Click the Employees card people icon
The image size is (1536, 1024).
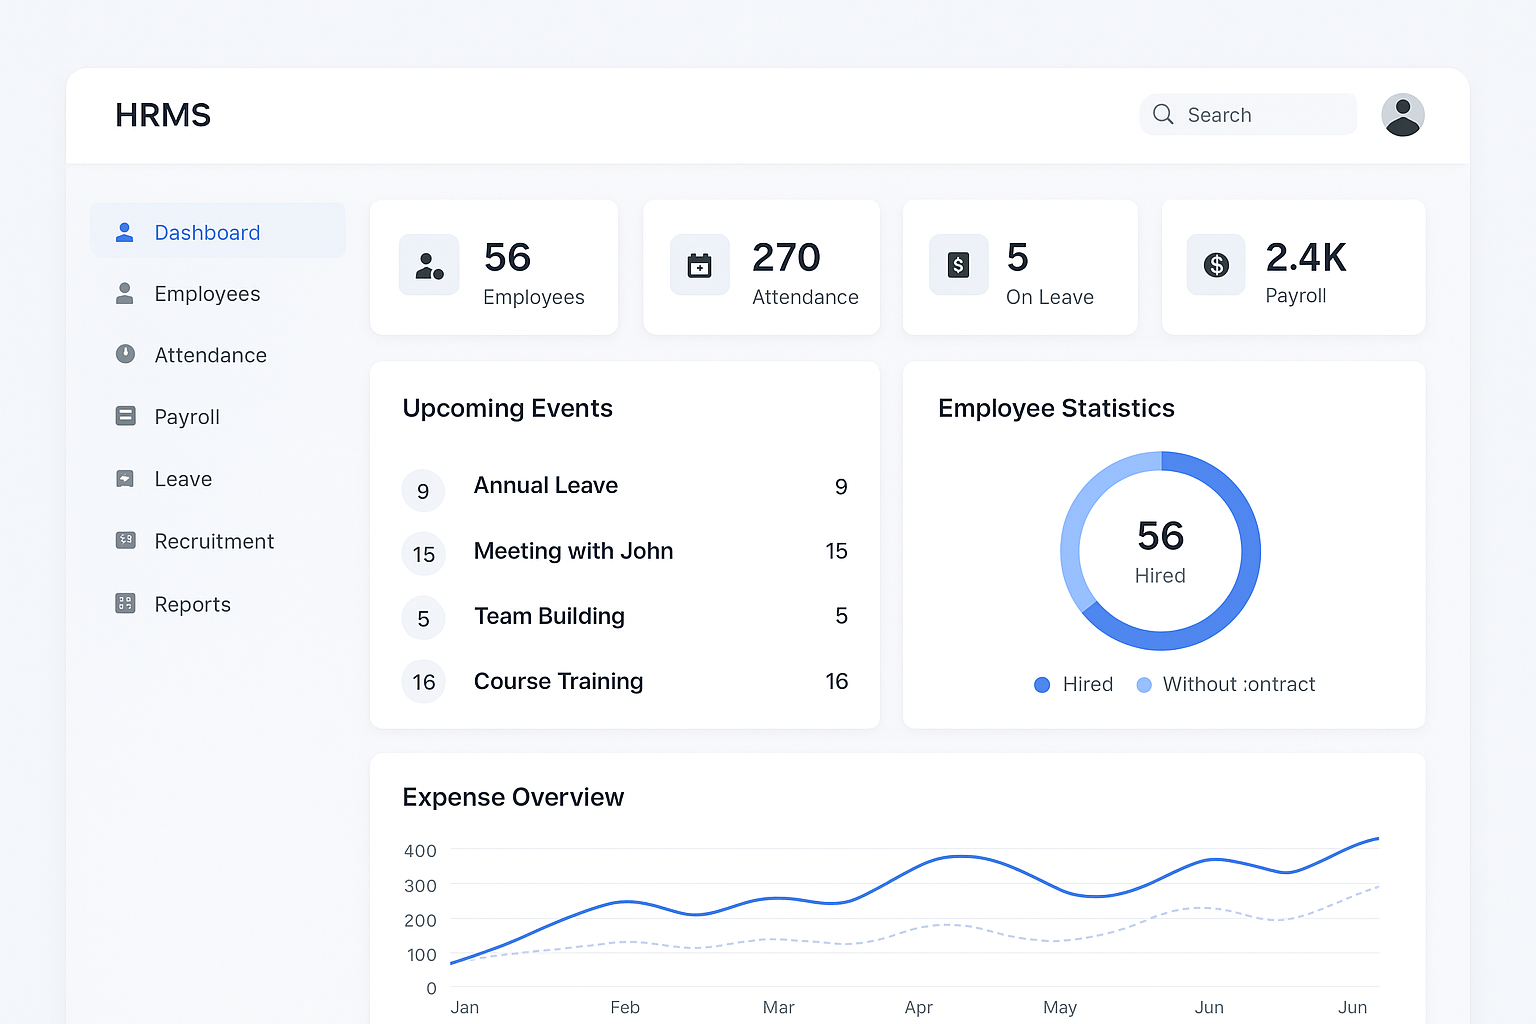pos(429,265)
